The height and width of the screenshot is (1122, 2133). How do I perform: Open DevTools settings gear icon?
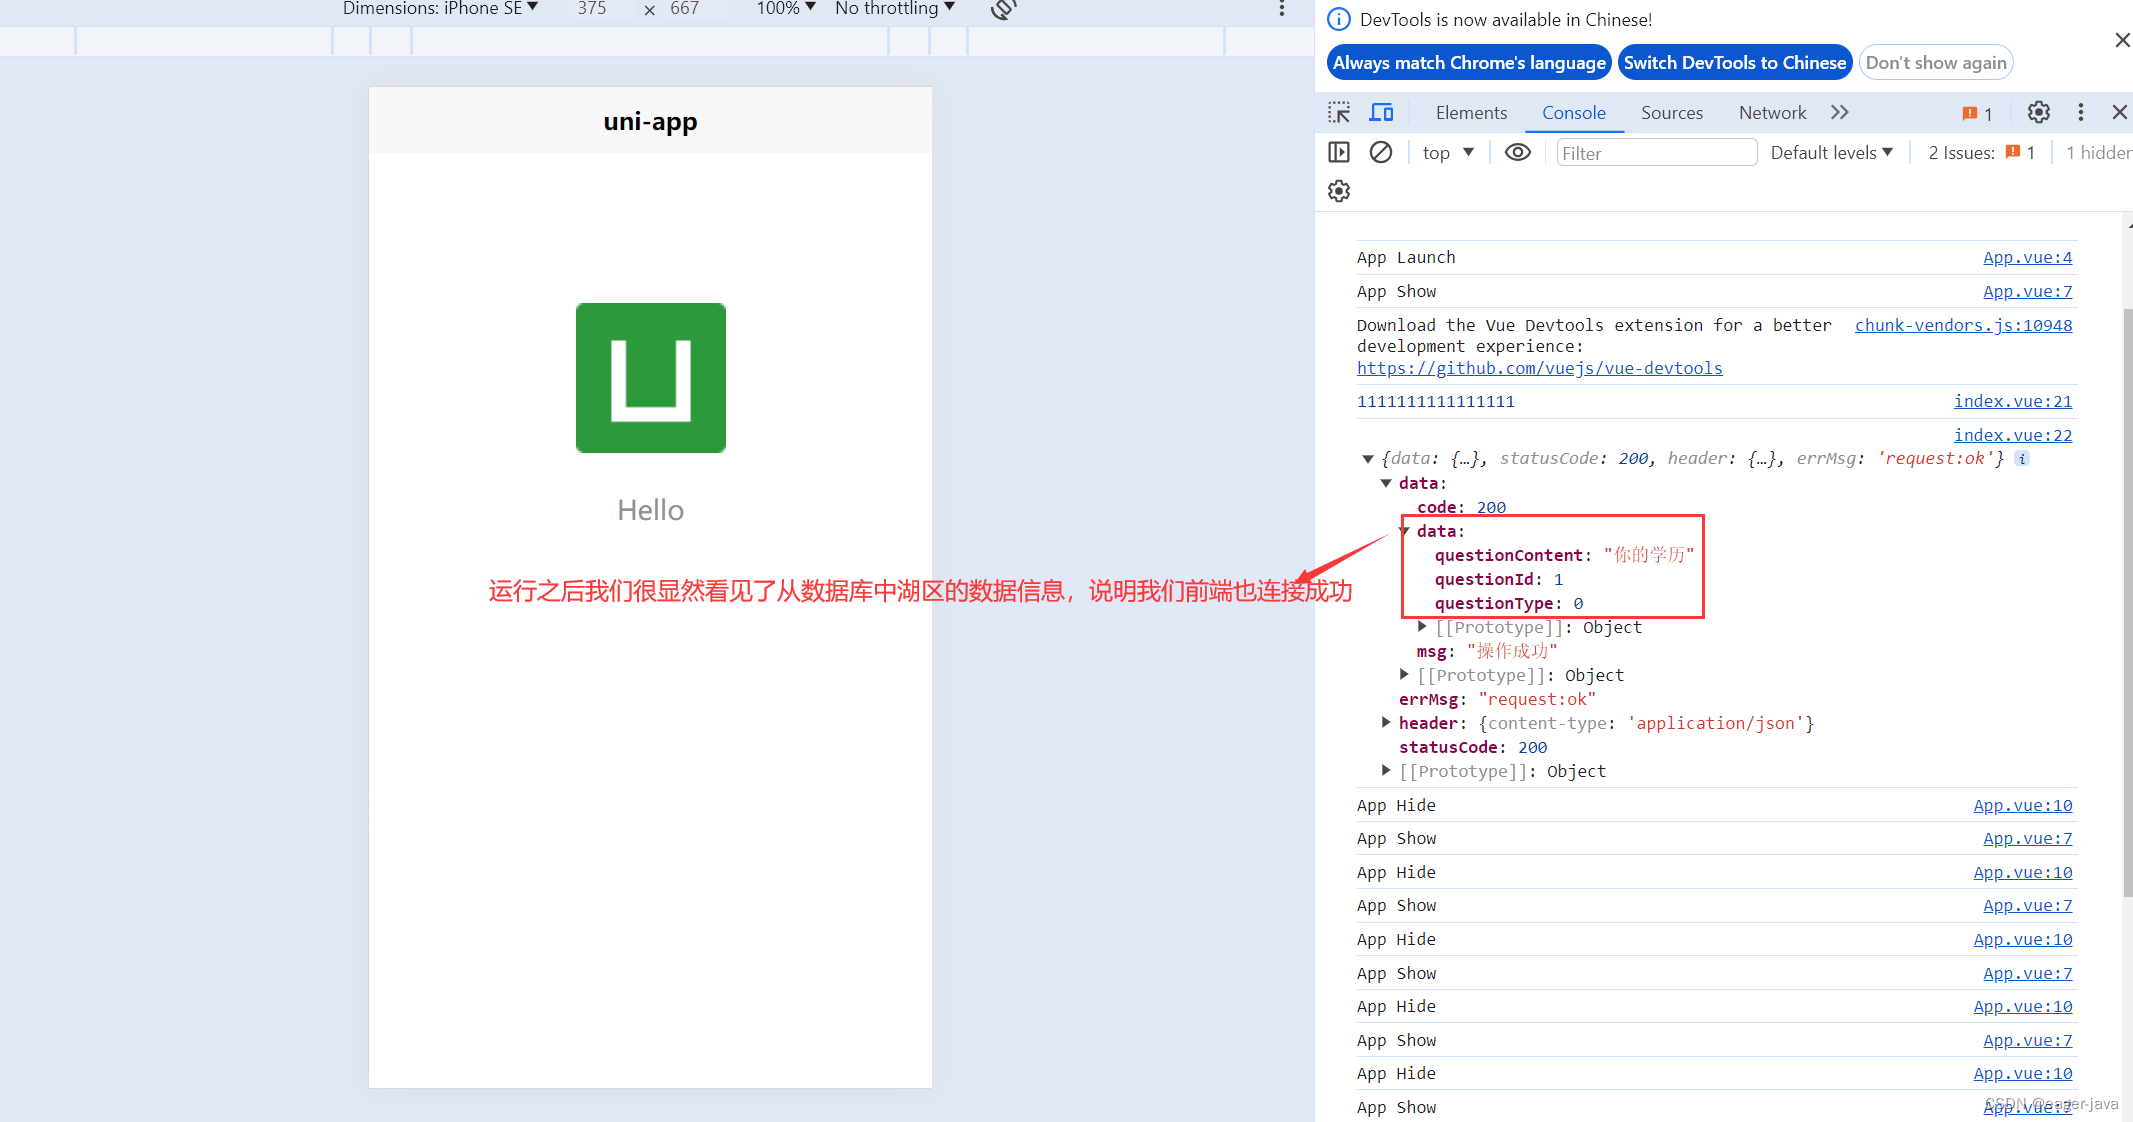(x=2038, y=112)
